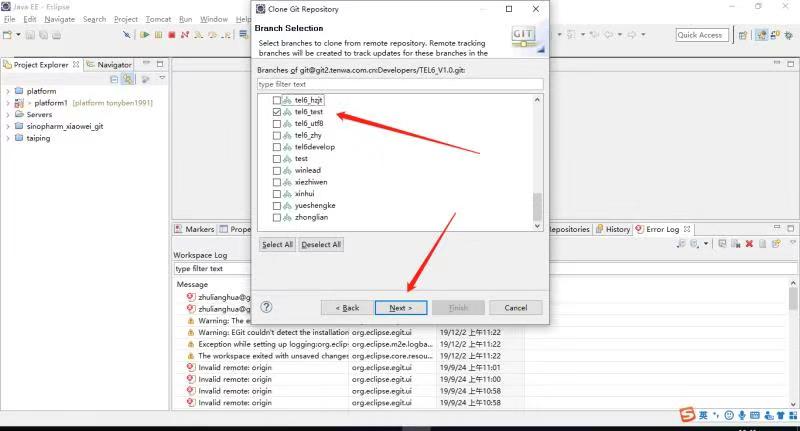Switch to the Markers tab

[194, 230]
